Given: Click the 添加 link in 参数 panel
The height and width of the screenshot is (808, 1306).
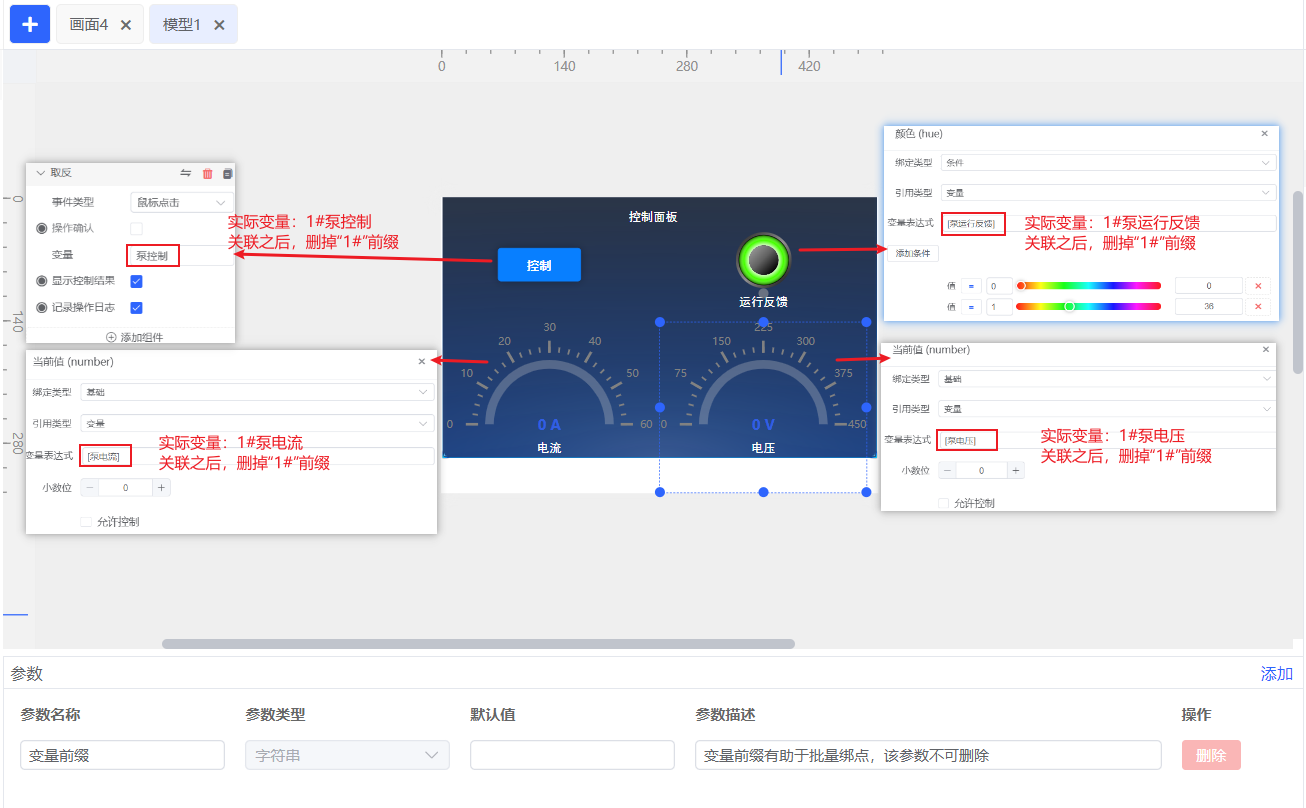Looking at the screenshot, I should pos(1276,674).
